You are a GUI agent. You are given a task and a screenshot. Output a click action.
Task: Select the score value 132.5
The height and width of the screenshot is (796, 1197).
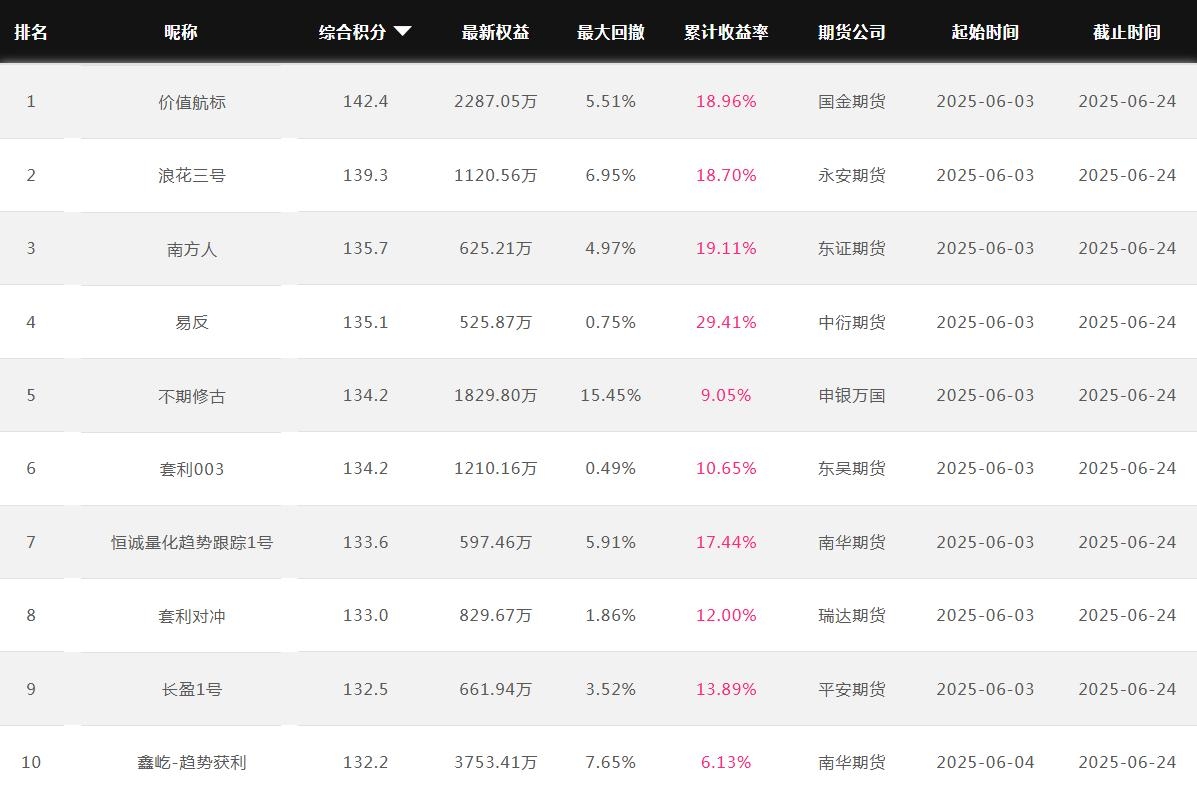366,689
